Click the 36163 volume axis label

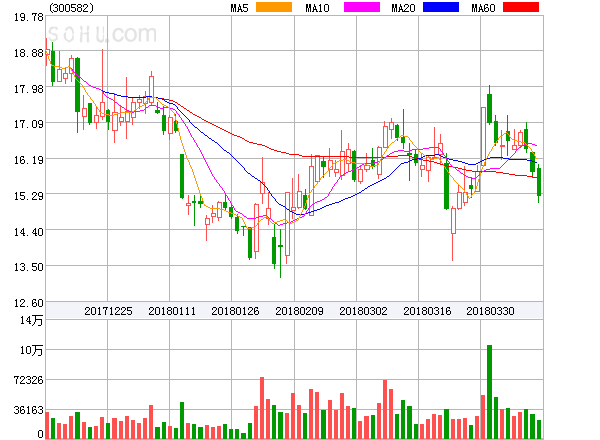(x=29, y=410)
